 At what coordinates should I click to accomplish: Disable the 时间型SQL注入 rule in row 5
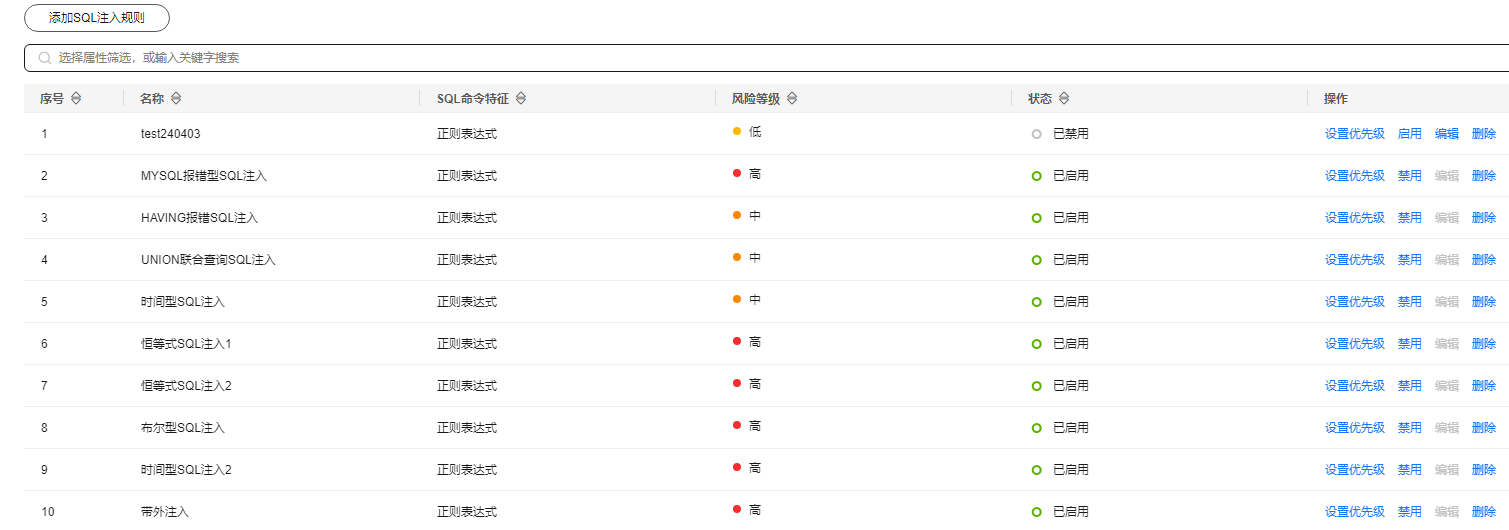1409,302
